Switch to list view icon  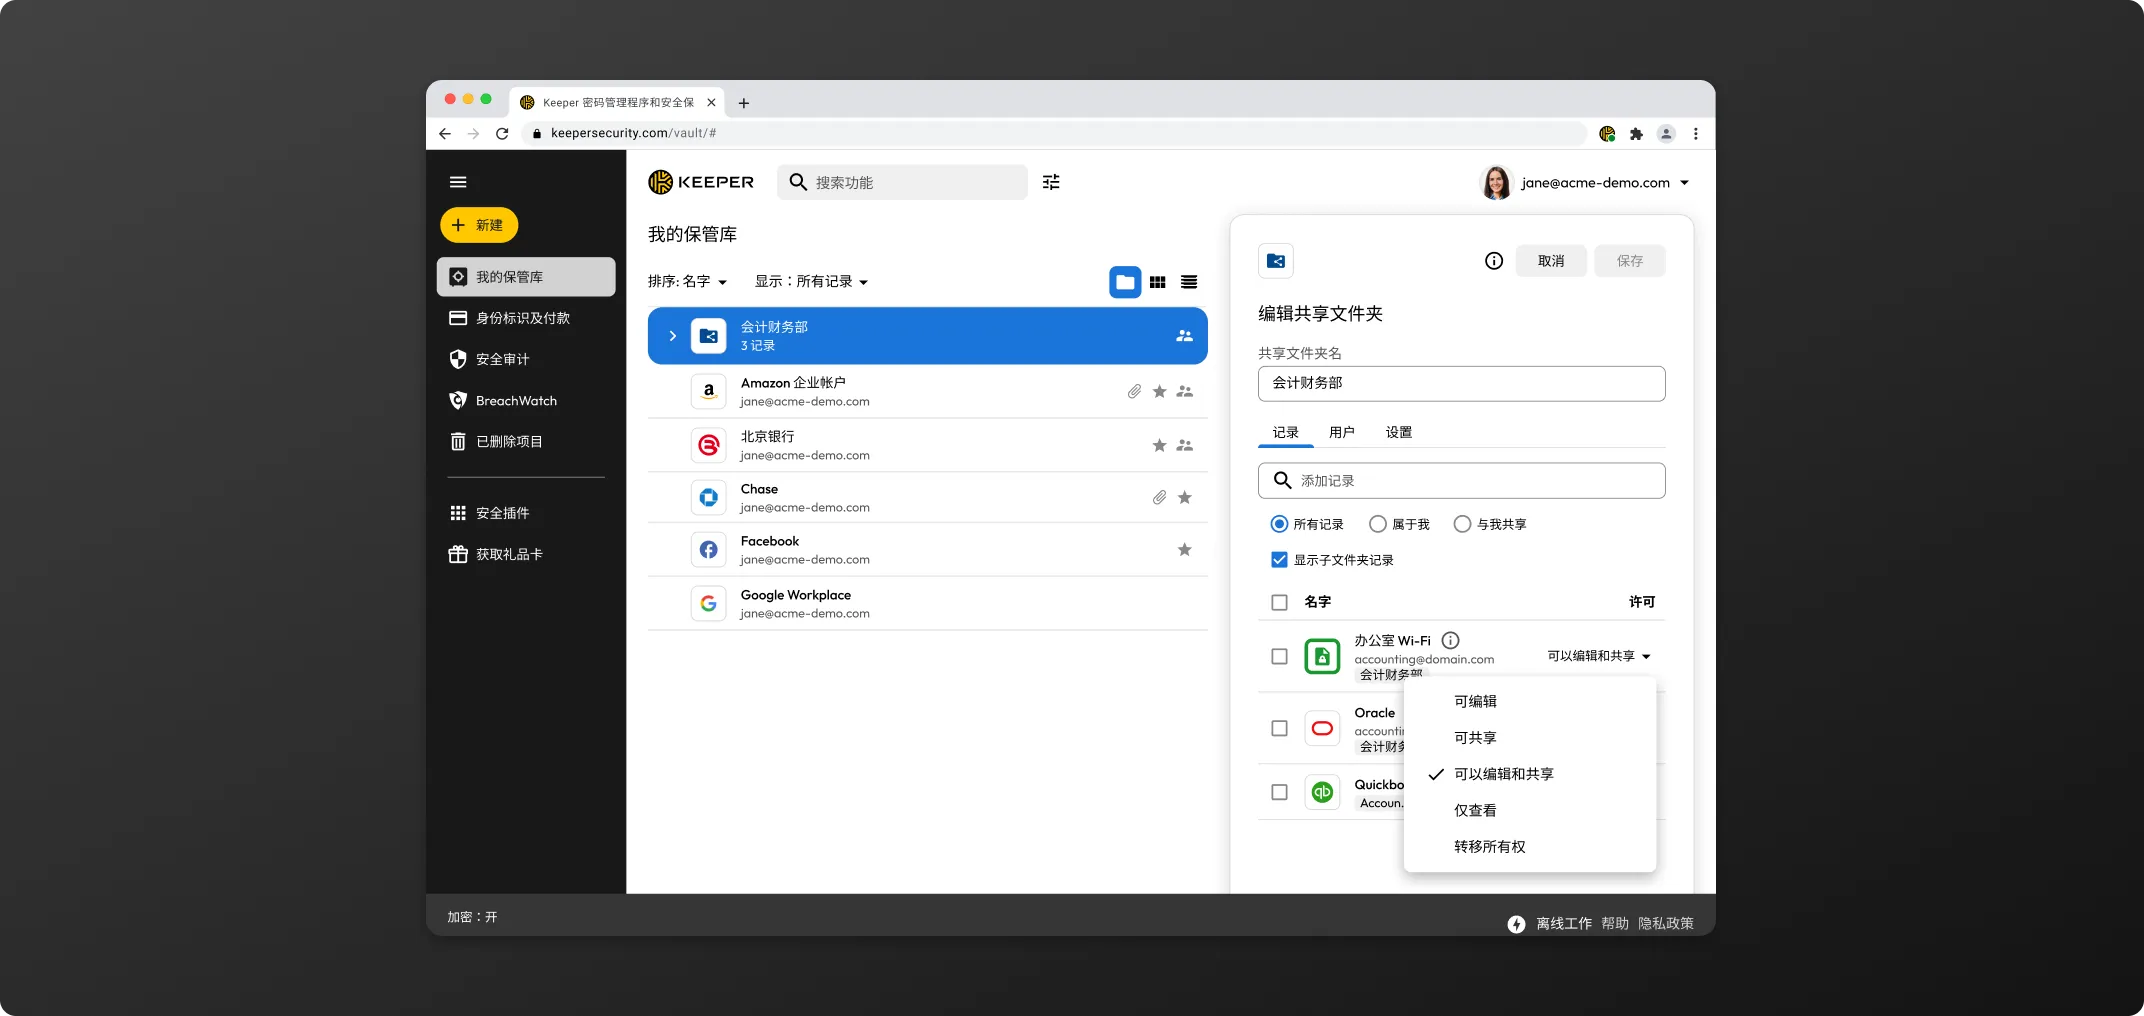click(1189, 282)
